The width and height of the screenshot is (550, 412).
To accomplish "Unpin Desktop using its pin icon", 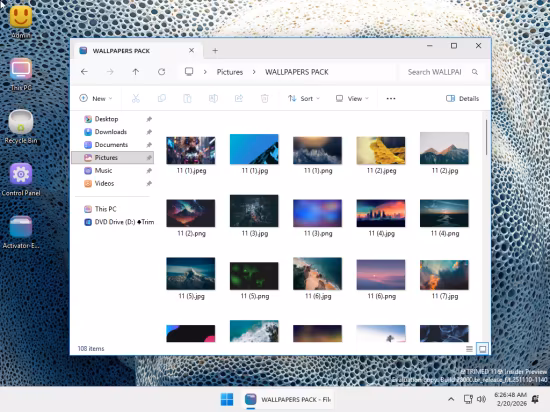I will click(149, 119).
